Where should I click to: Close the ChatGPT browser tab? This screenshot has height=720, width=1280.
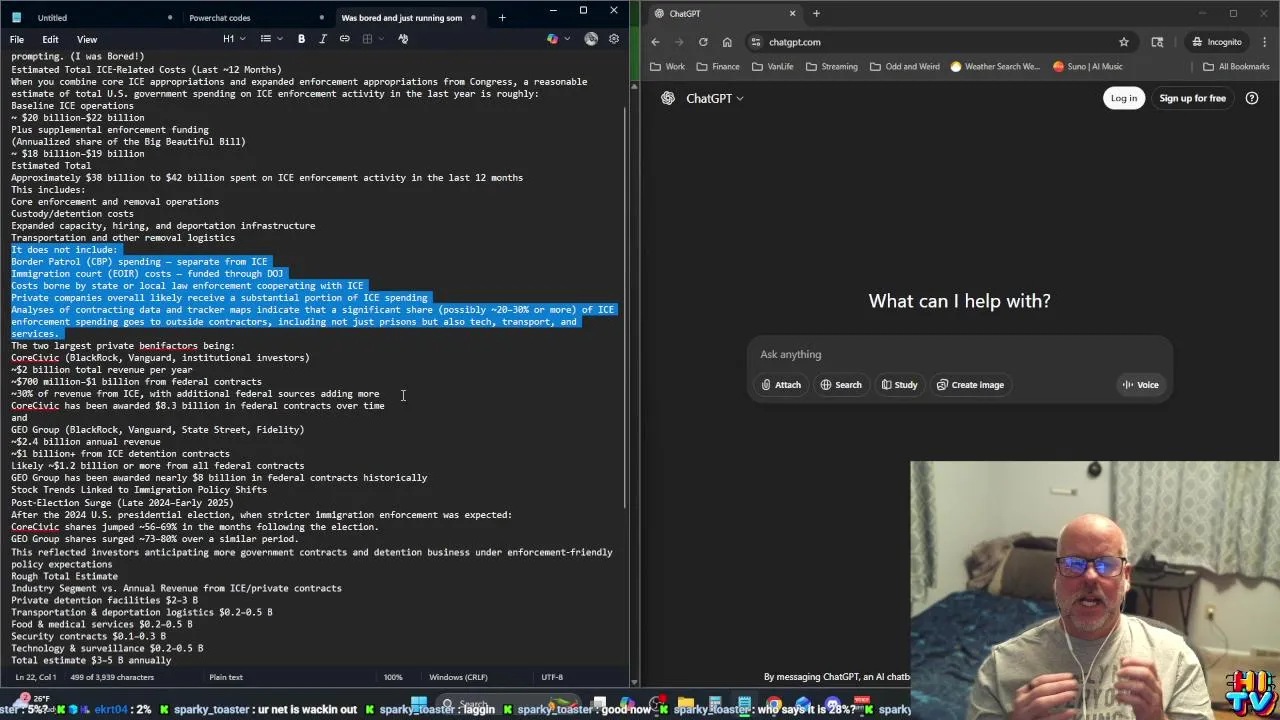pos(792,13)
